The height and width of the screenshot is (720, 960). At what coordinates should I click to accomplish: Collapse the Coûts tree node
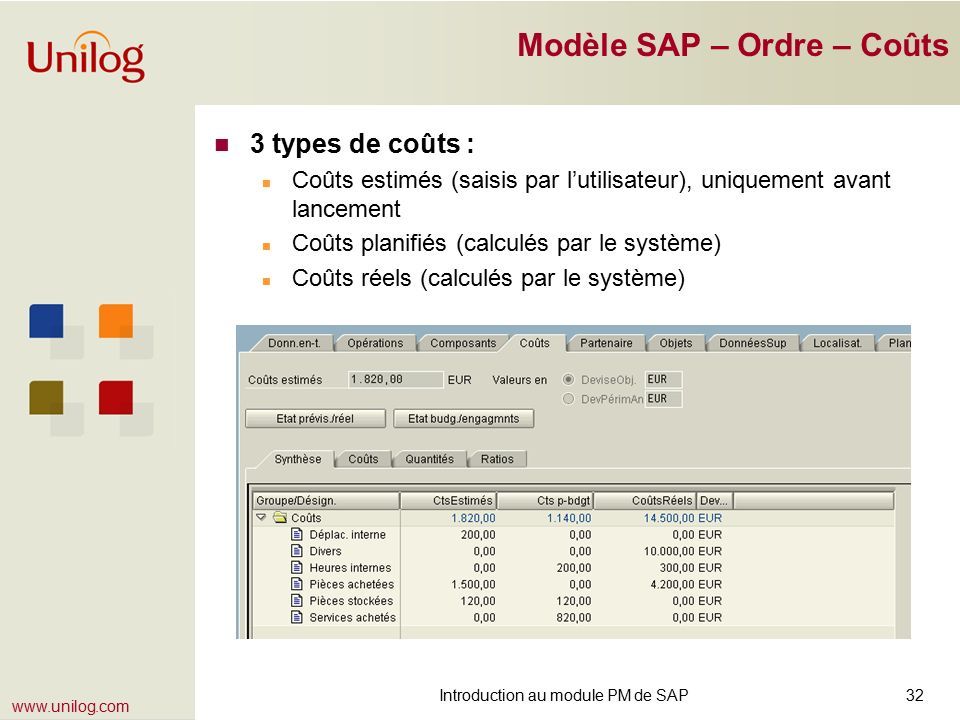261,517
